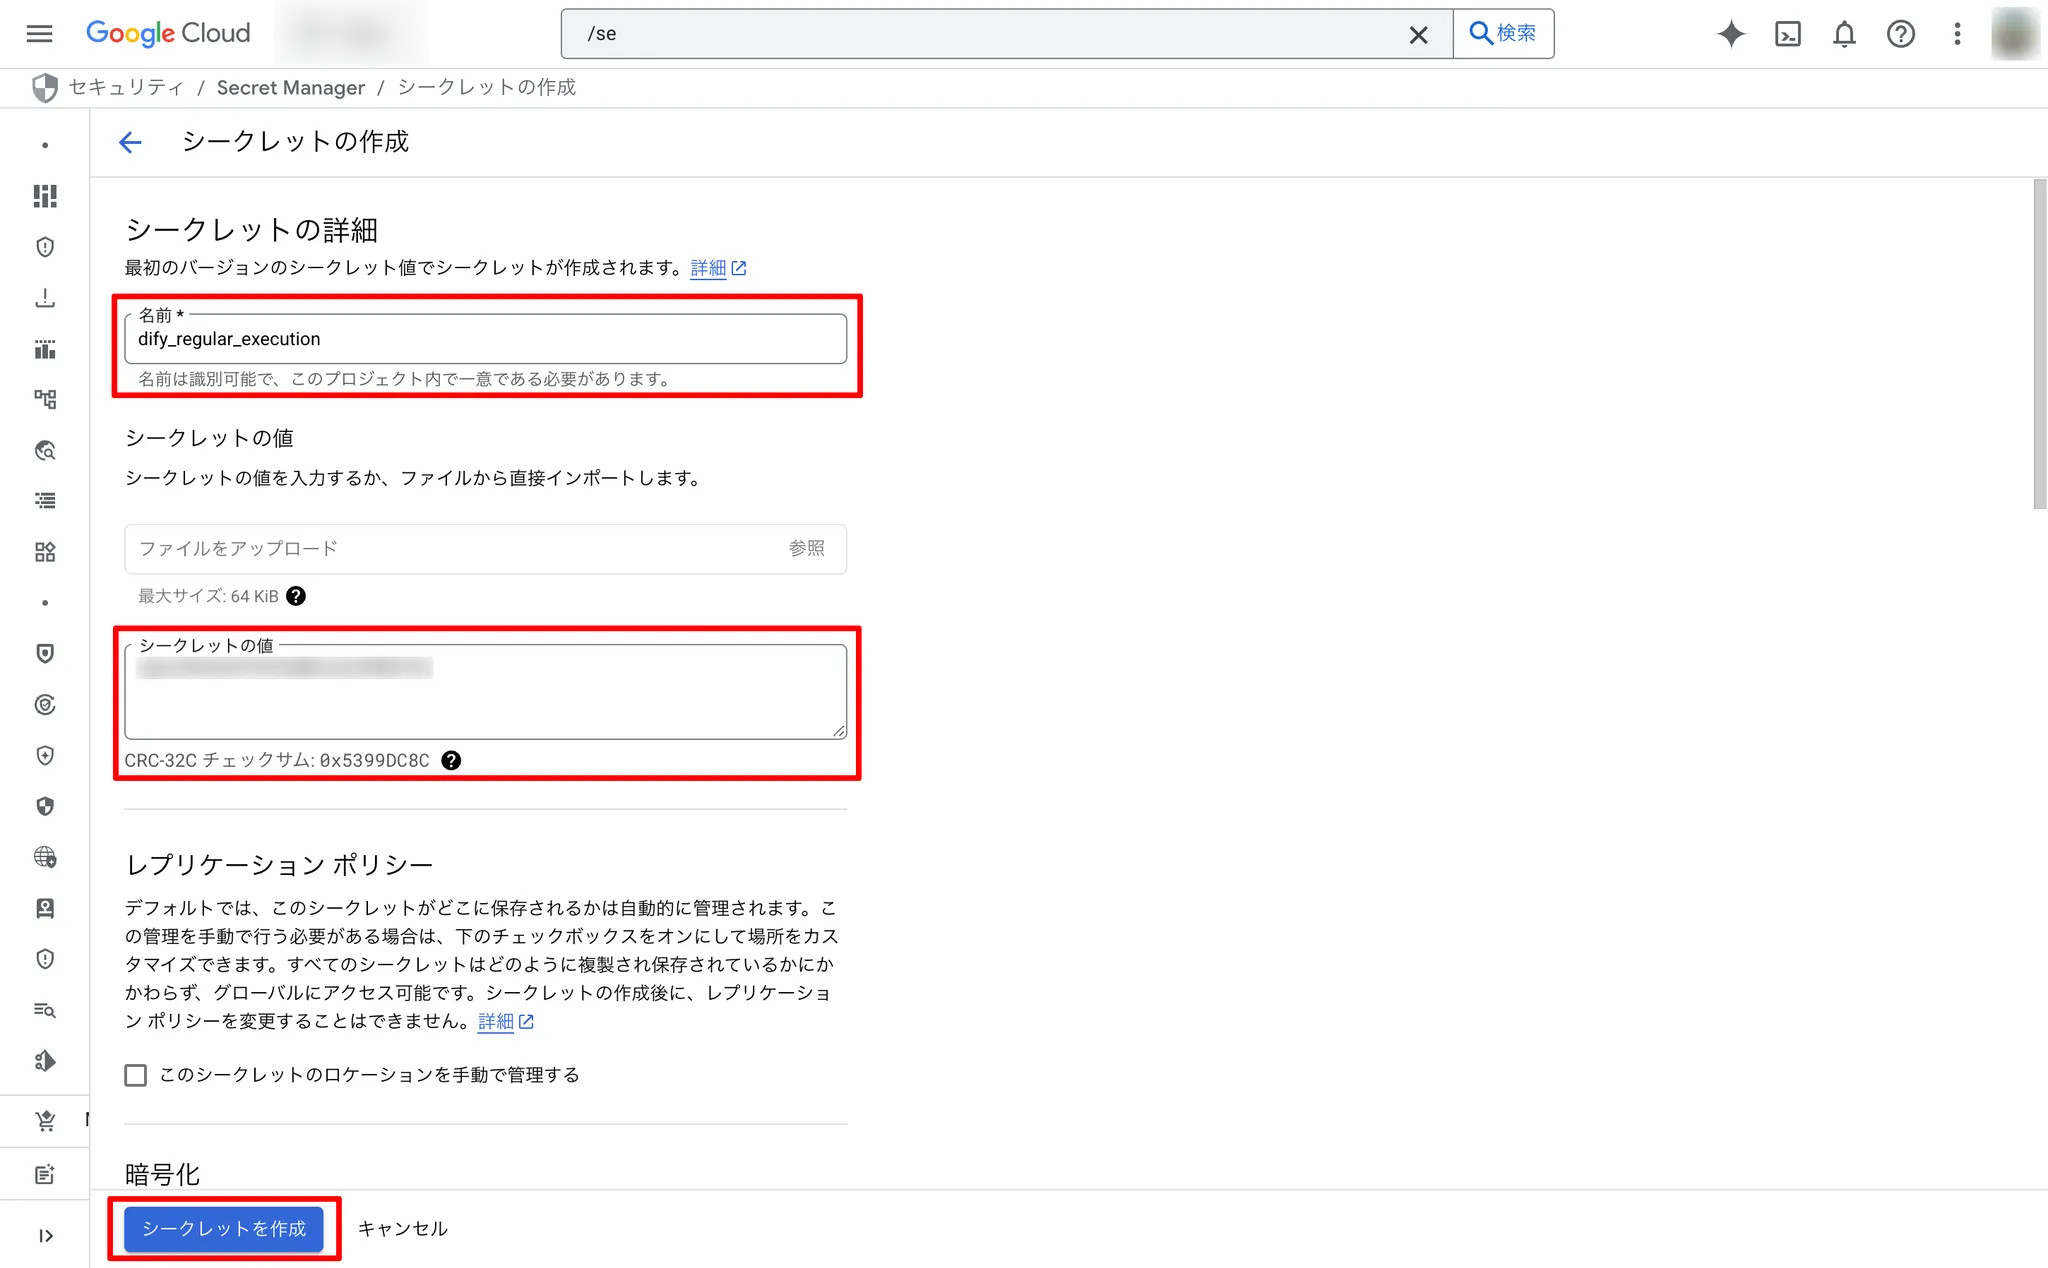Click the 最大サイズ 64 KiB help icon
Image resolution: width=2048 pixels, height=1268 pixels.
coord(296,596)
